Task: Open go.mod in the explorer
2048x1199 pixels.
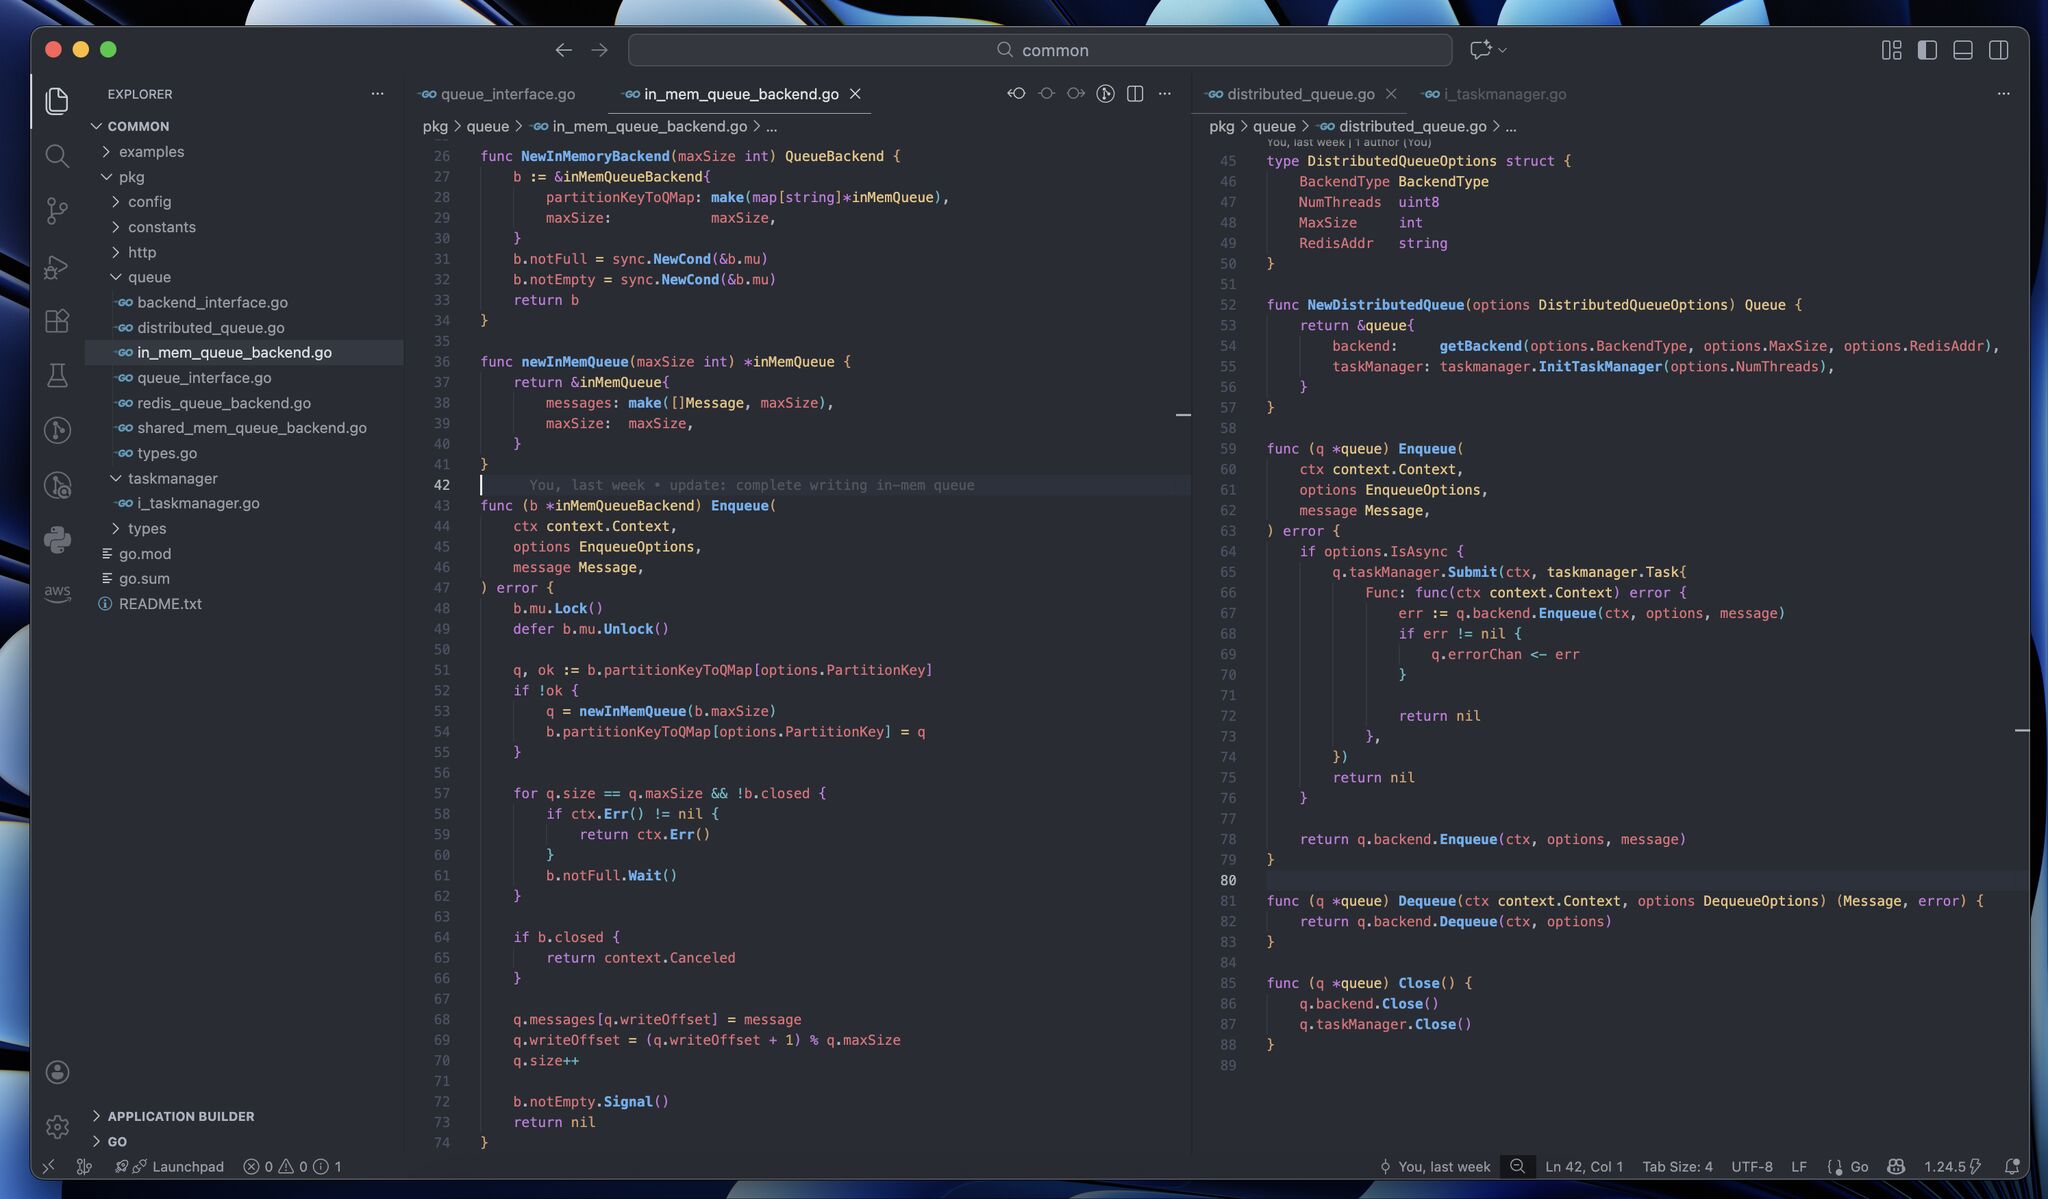Action: (145, 554)
